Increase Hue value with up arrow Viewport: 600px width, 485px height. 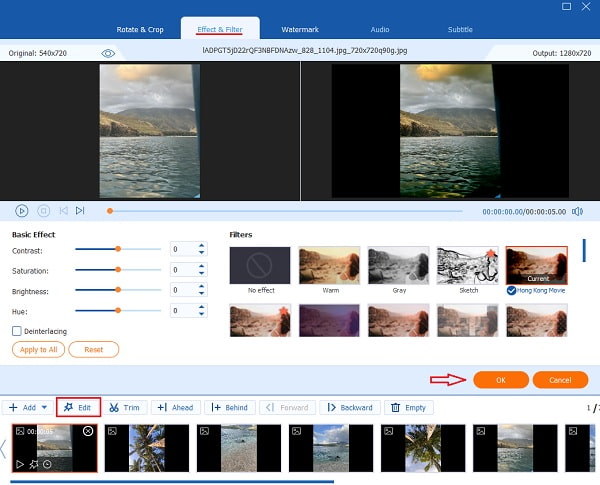[x=201, y=307]
